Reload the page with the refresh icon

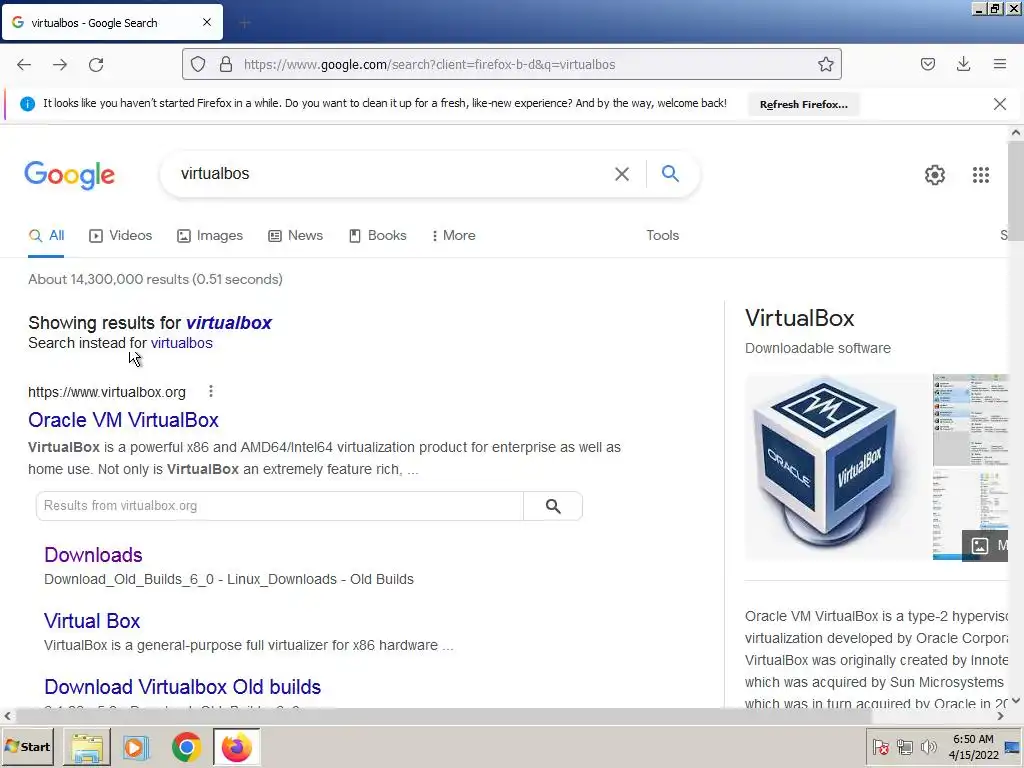pos(96,65)
